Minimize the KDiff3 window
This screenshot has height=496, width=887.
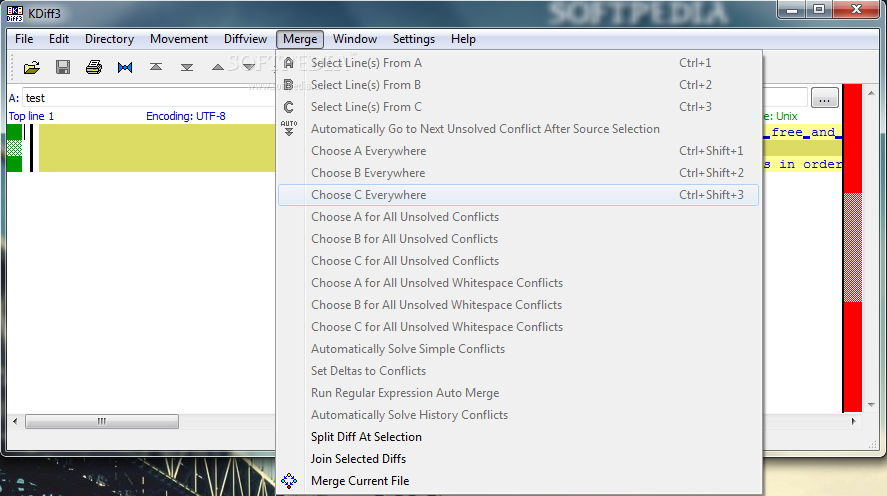791,10
